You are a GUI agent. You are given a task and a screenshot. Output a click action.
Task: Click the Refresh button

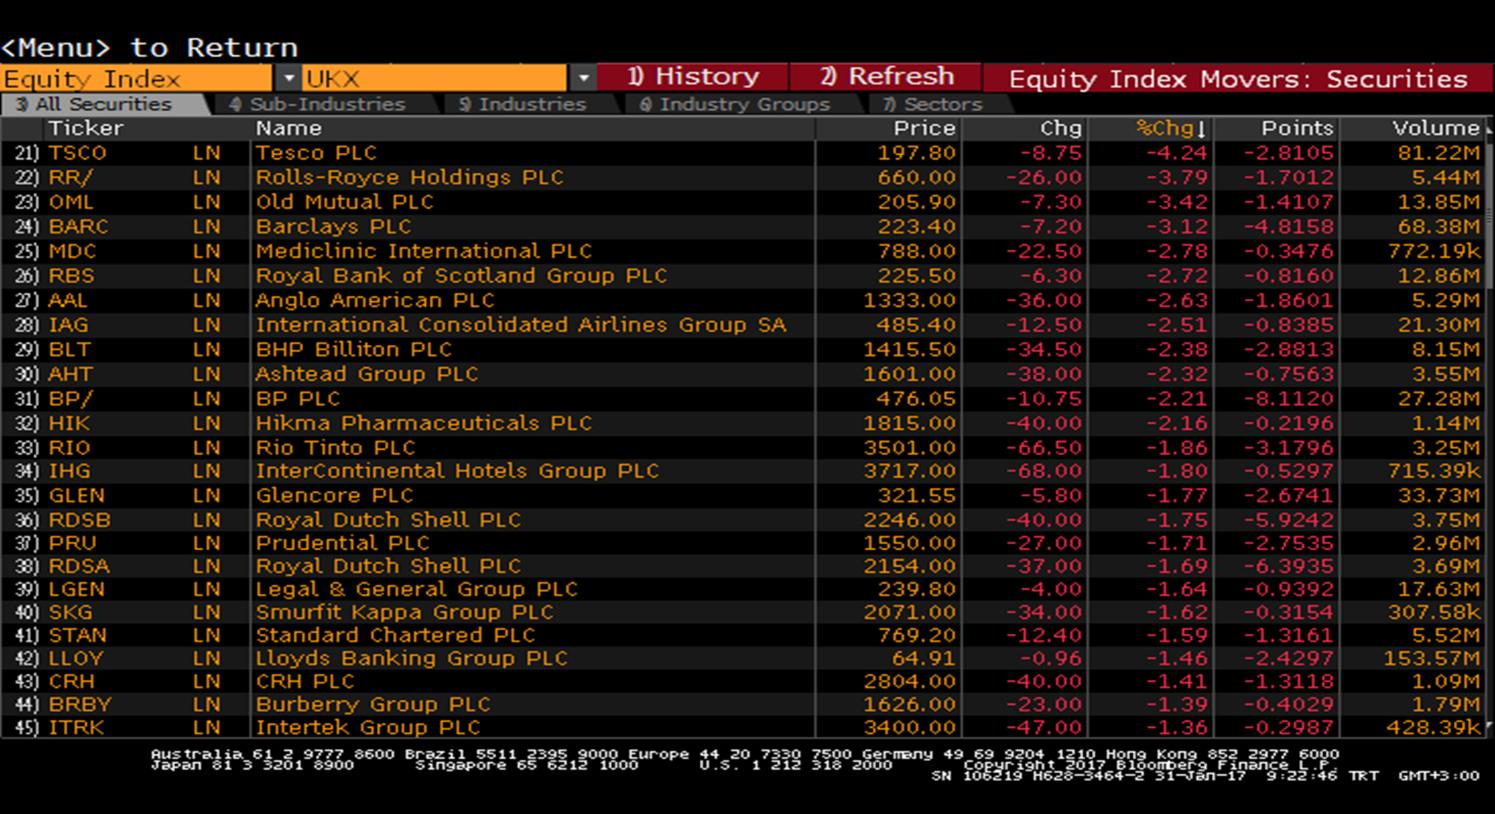click(886, 77)
